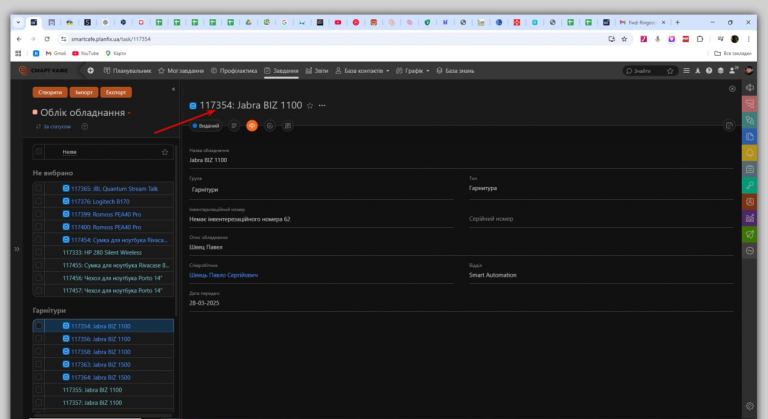Click the Створити button

click(x=50, y=92)
